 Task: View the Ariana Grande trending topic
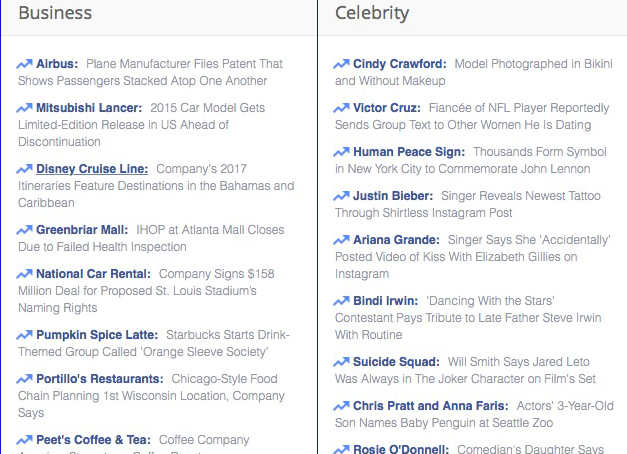396,240
